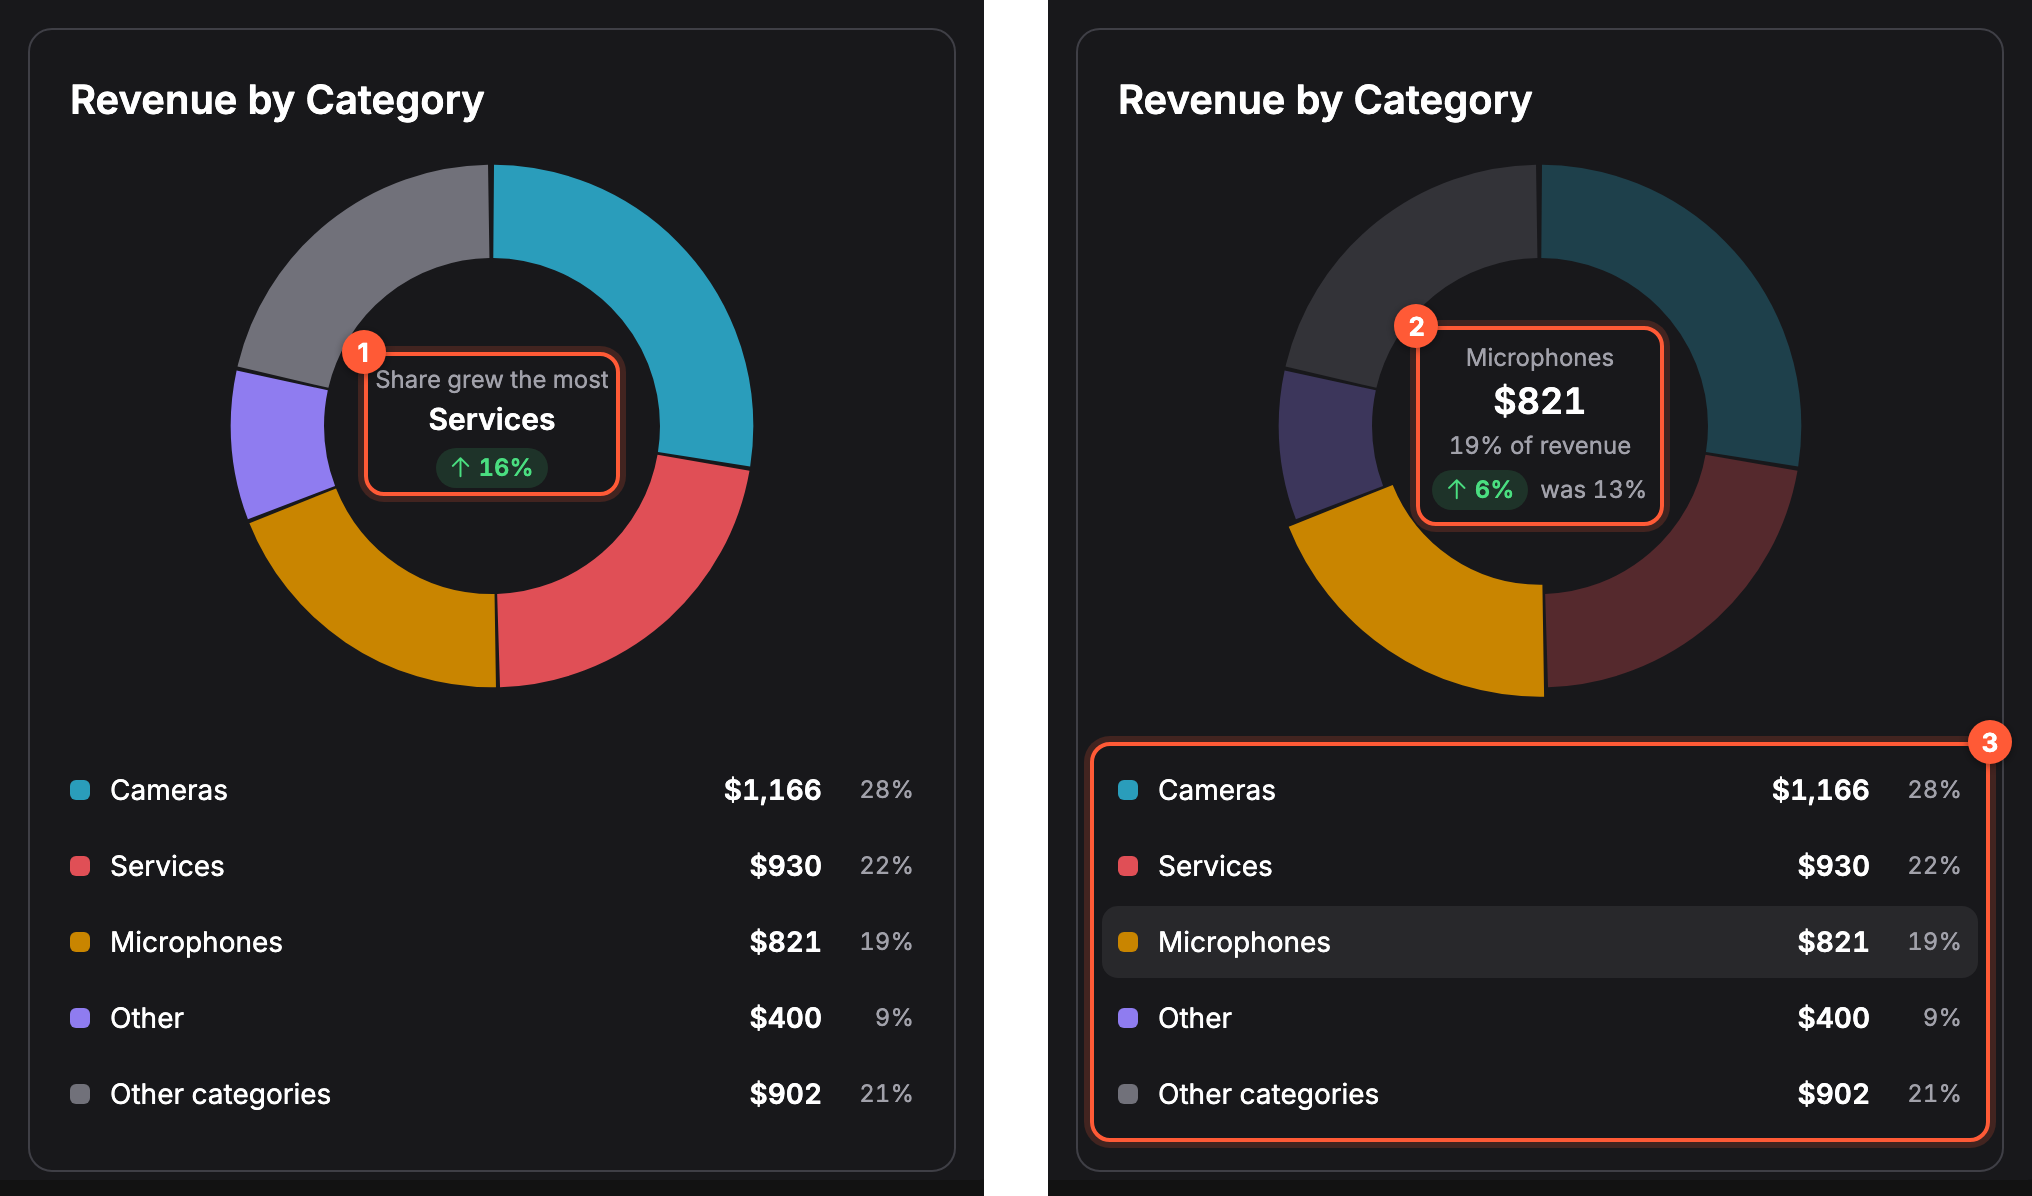Click the Other purple legend swatch in right card
This screenshot has width=2032, height=1196.
pos(1128,1018)
